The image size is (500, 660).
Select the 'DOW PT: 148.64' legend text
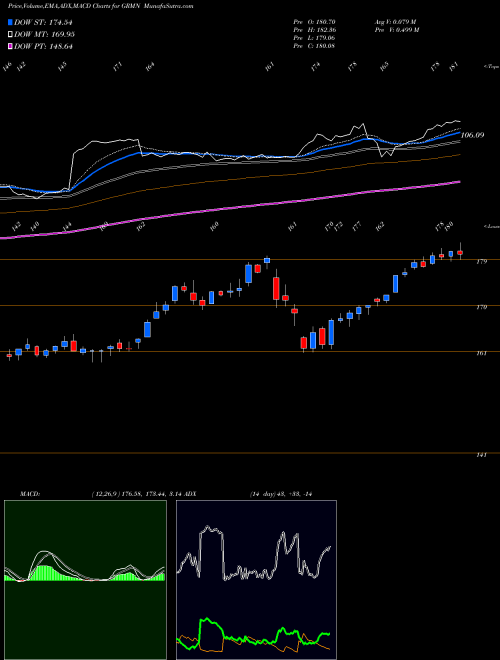tap(43, 46)
